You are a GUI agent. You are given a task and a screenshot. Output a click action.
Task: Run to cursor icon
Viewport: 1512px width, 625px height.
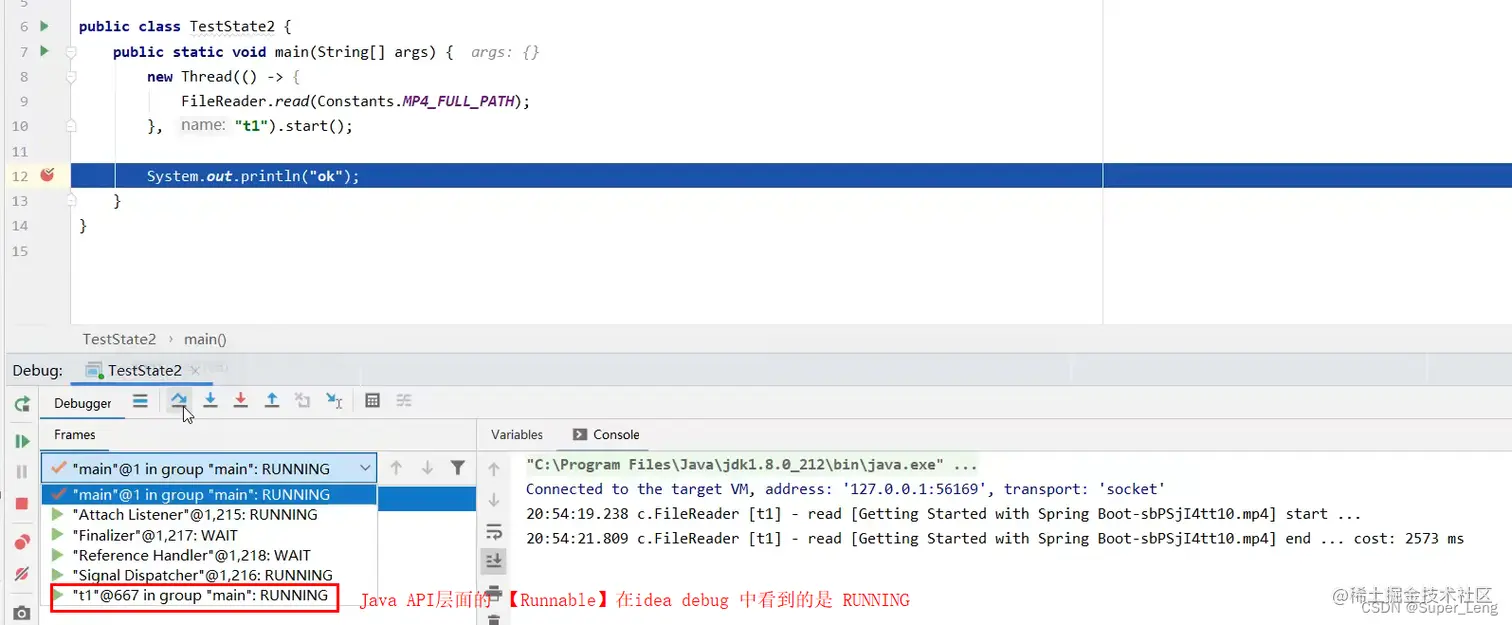pos(334,401)
